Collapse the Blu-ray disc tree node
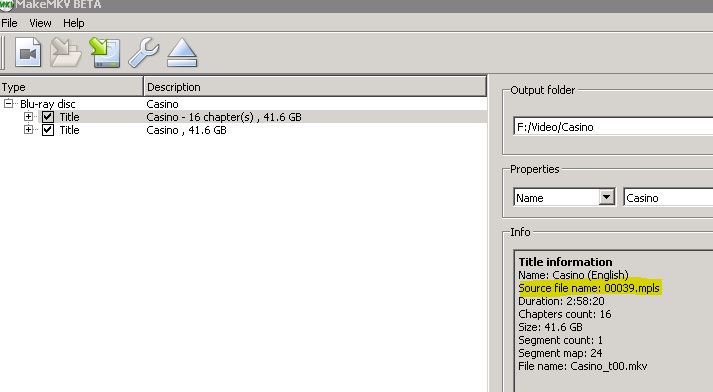713x392 pixels. point(8,104)
